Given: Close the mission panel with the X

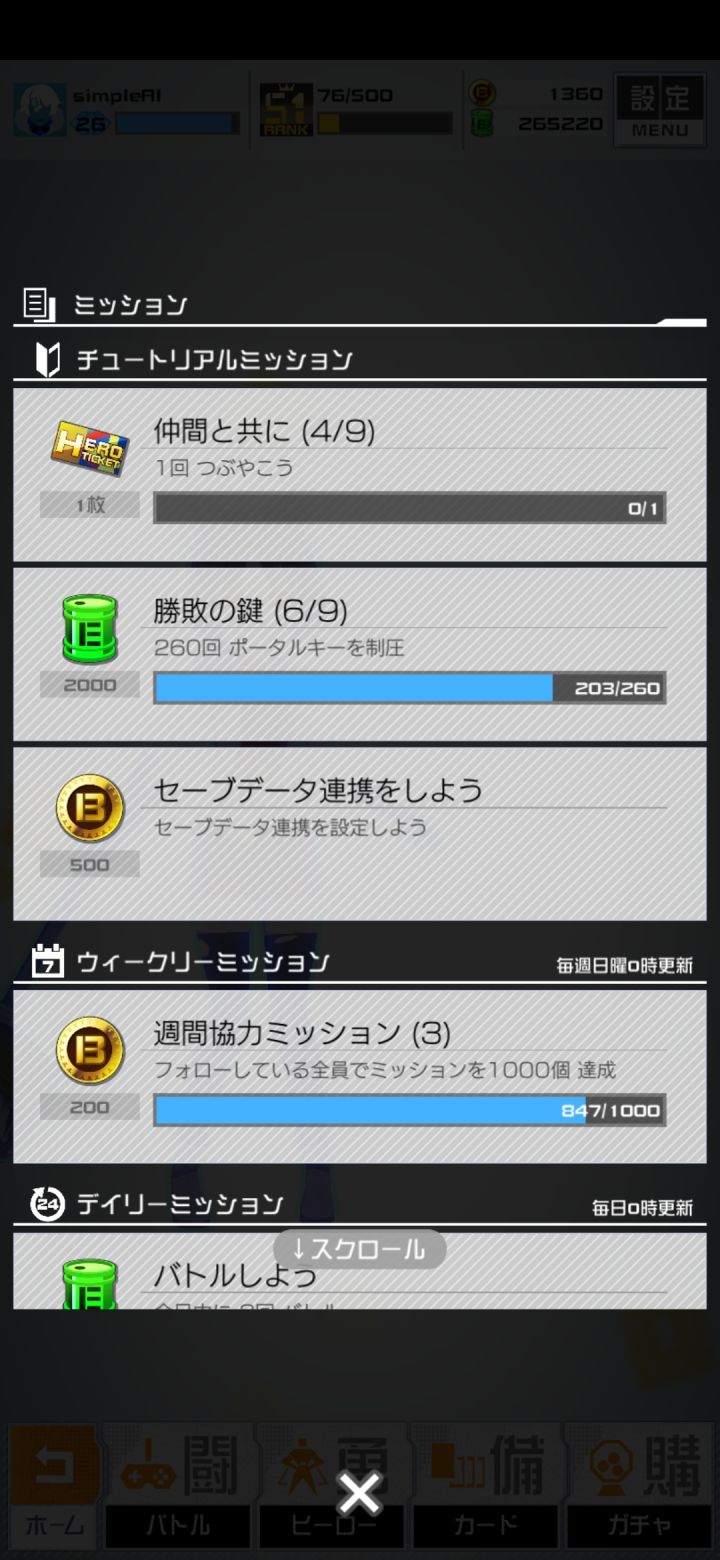Looking at the screenshot, I should (x=359, y=1494).
